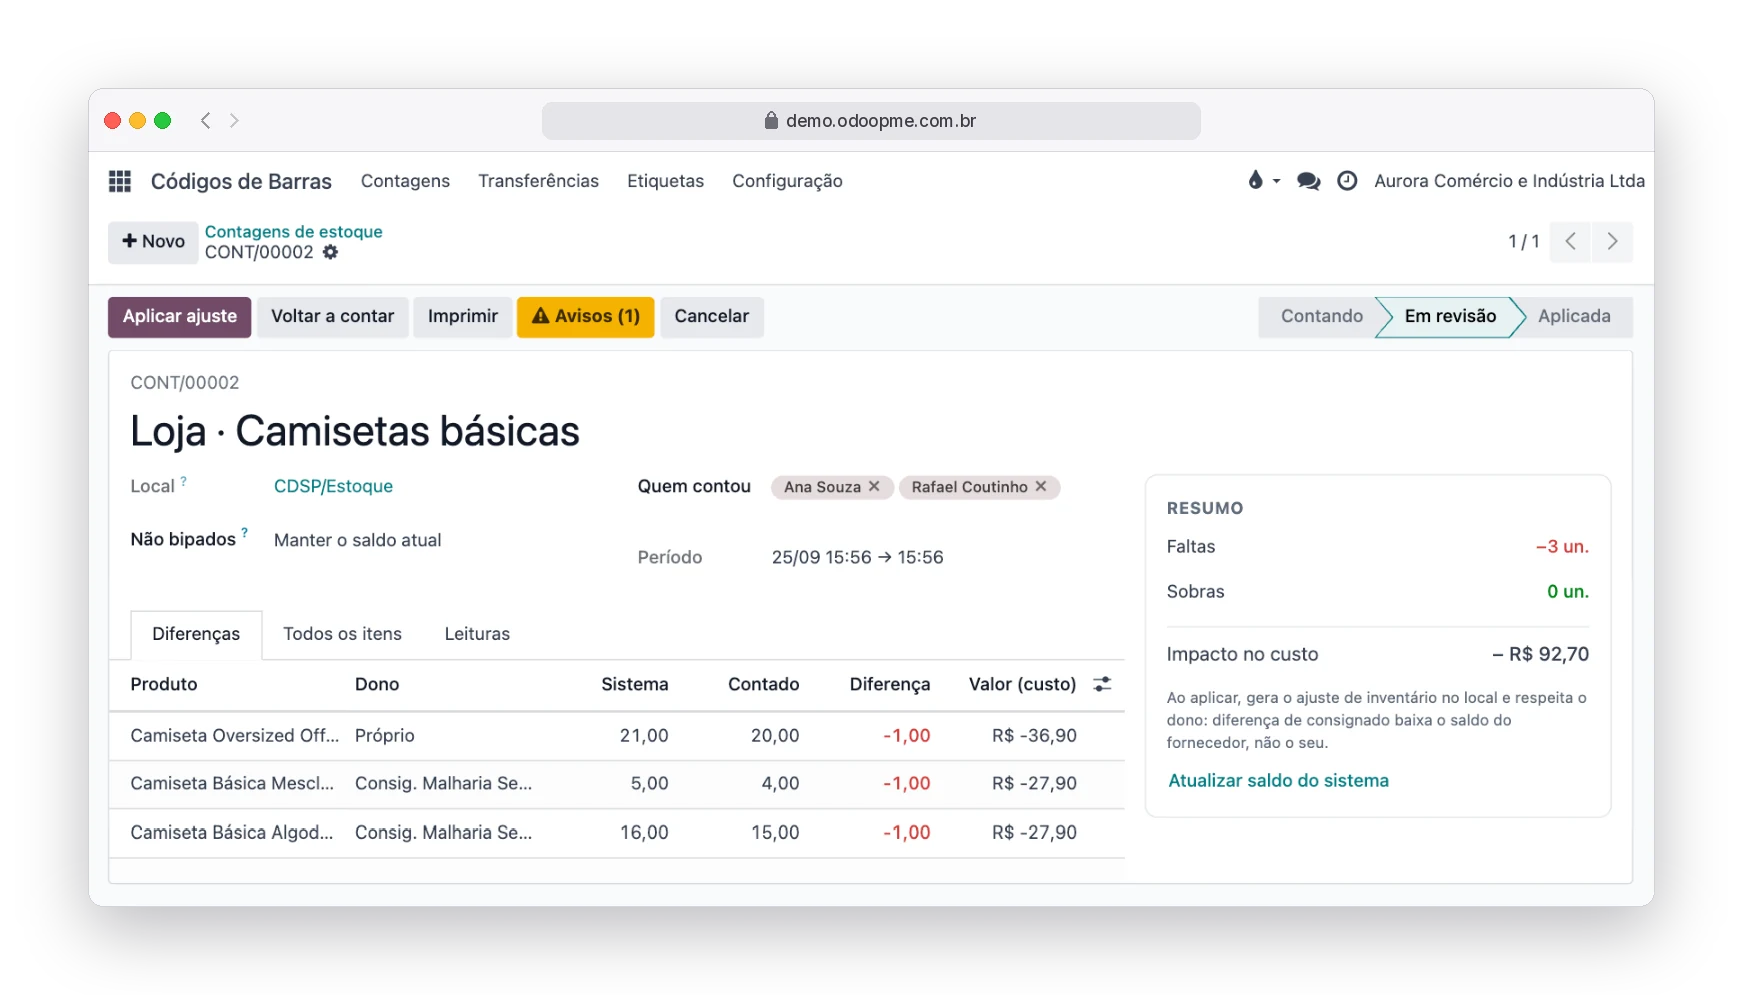
Task: Show help tooltip for Não bipados
Action: point(244,533)
